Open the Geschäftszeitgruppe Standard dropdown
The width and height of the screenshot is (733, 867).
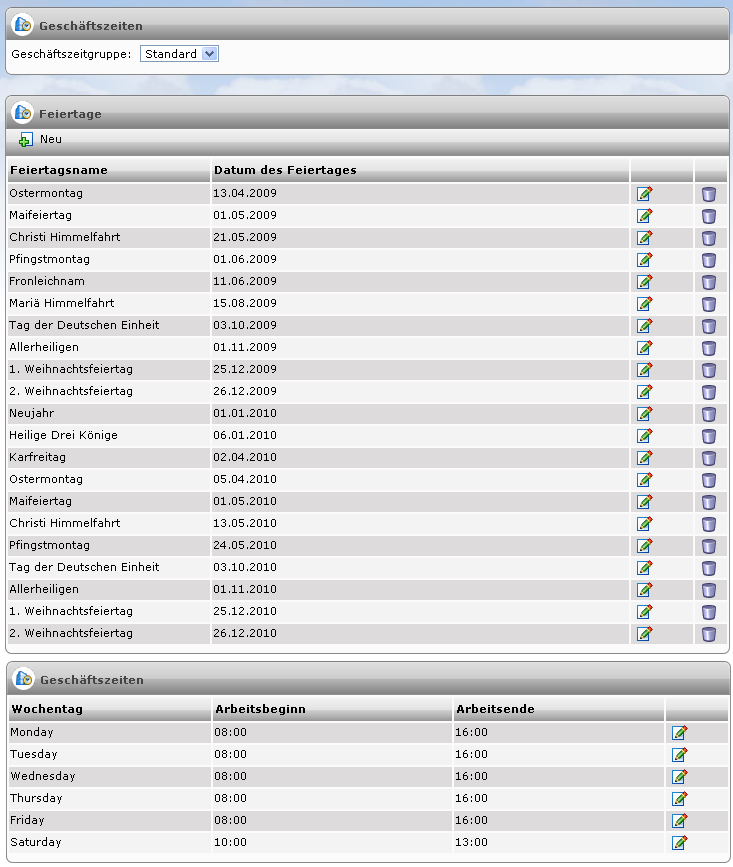179,54
